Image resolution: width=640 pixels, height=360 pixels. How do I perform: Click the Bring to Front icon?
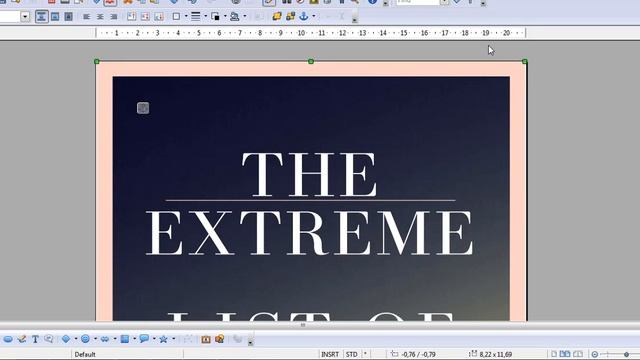277,17
